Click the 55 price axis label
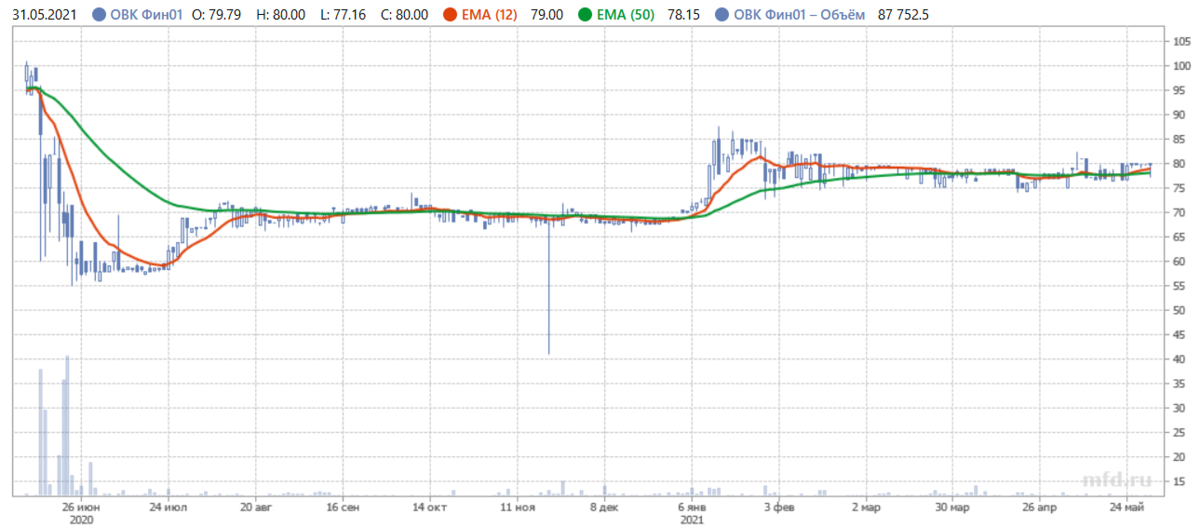The width and height of the screenshot is (1200, 528). click(1179, 286)
